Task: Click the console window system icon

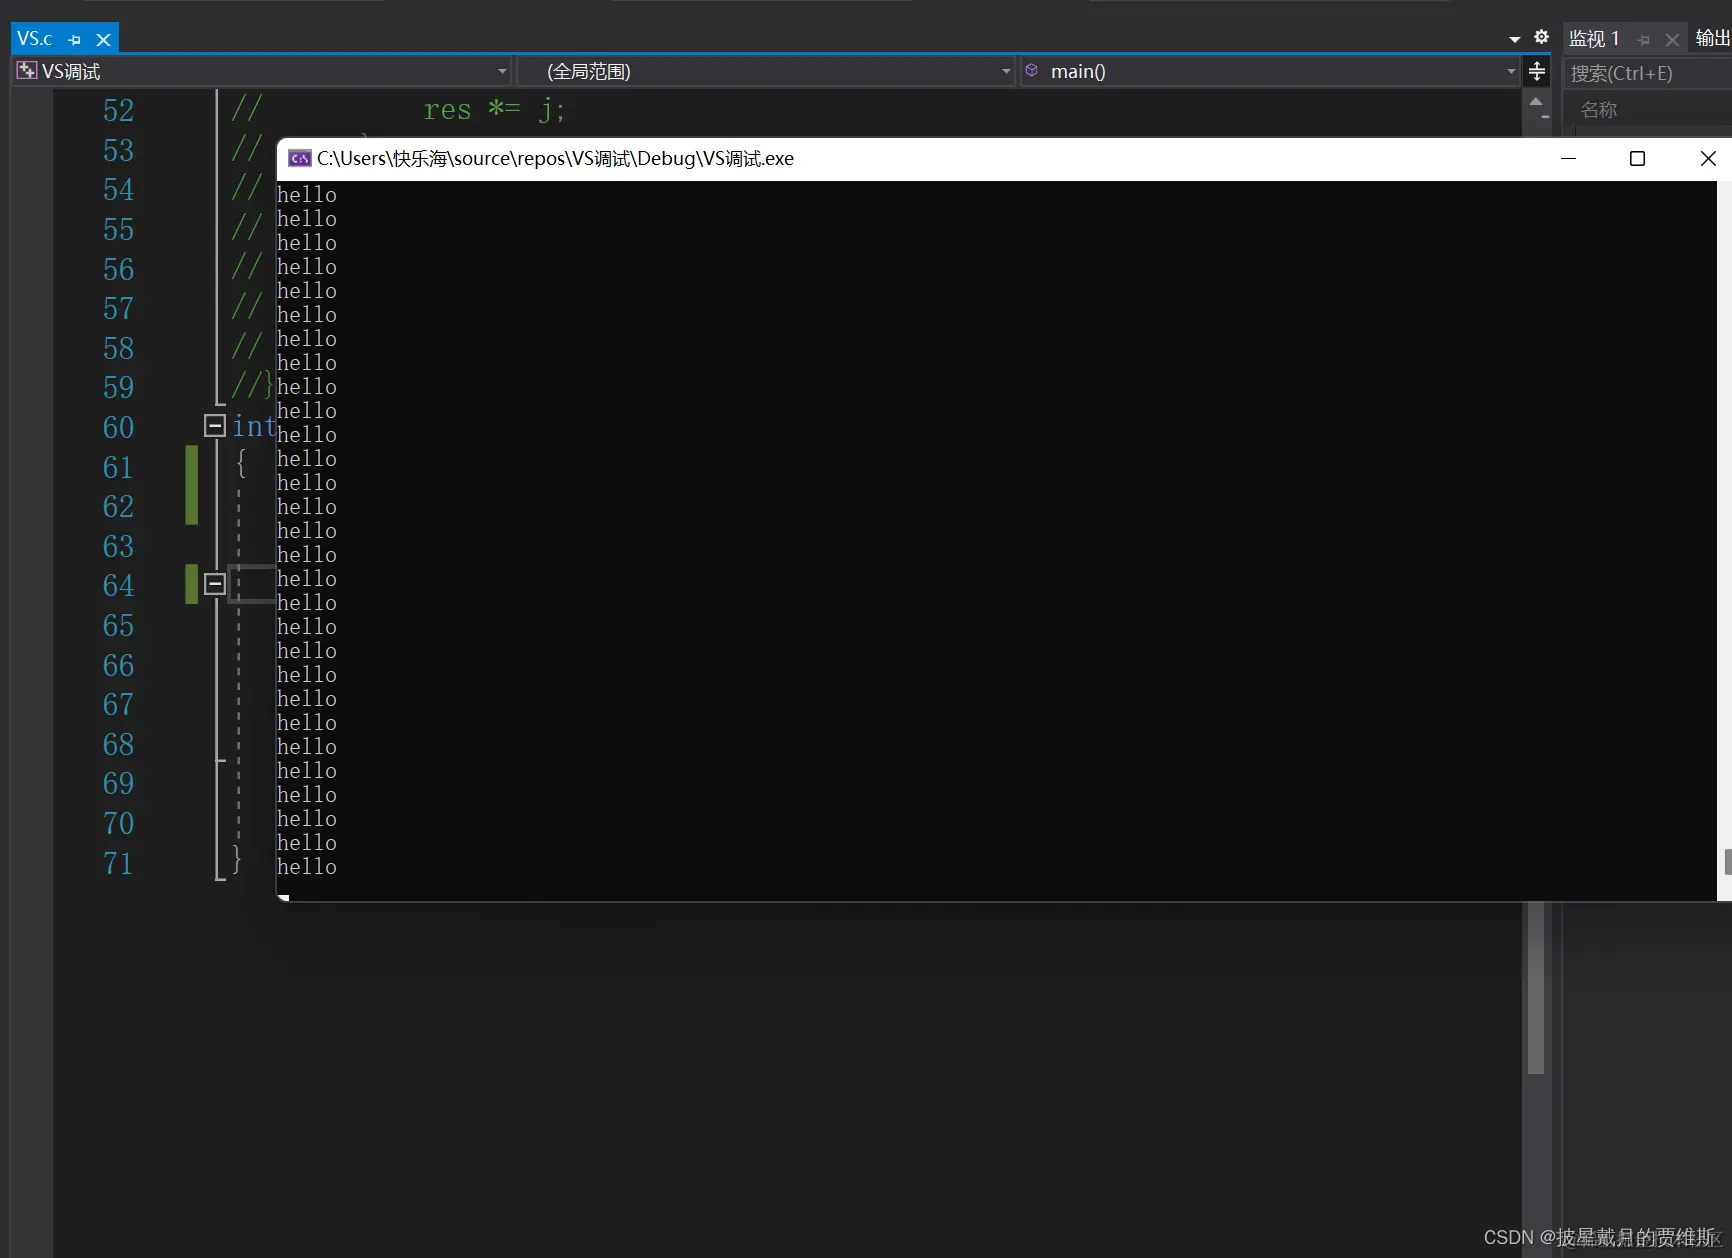Action: click(299, 159)
